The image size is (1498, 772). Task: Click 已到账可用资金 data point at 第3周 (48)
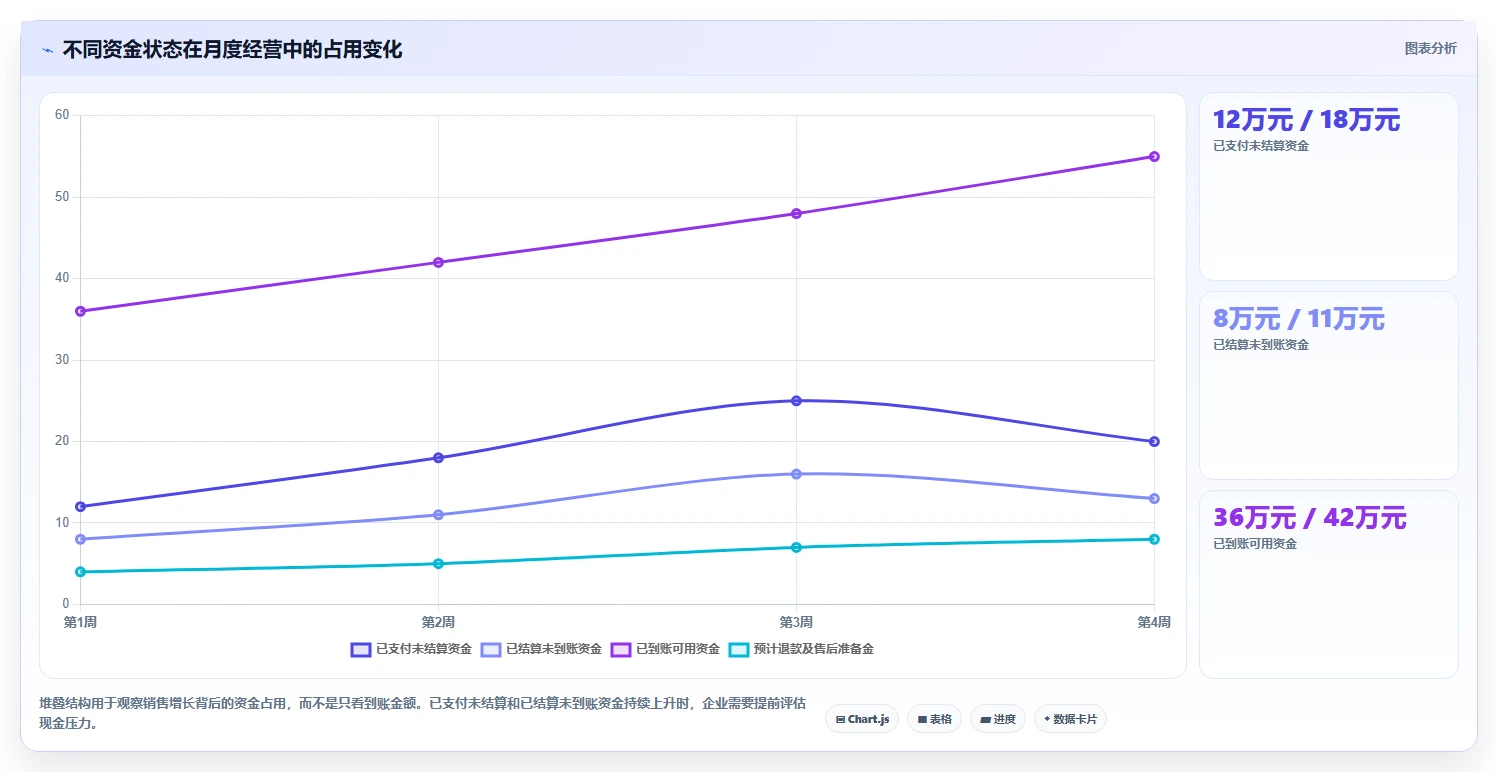[796, 213]
